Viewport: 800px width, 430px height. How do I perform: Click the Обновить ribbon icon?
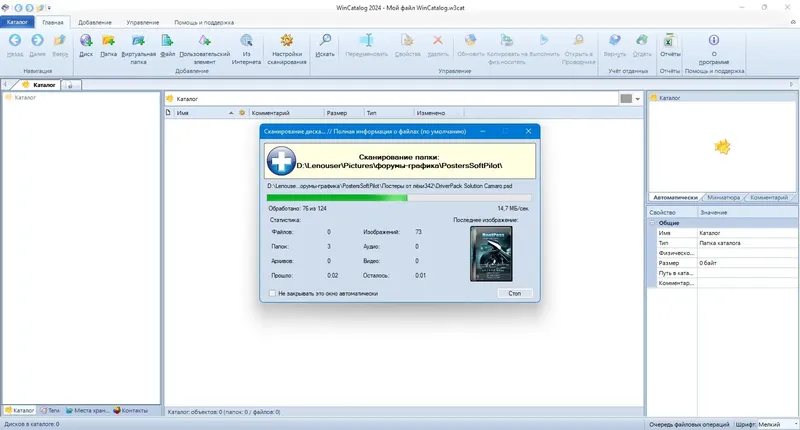[470, 40]
